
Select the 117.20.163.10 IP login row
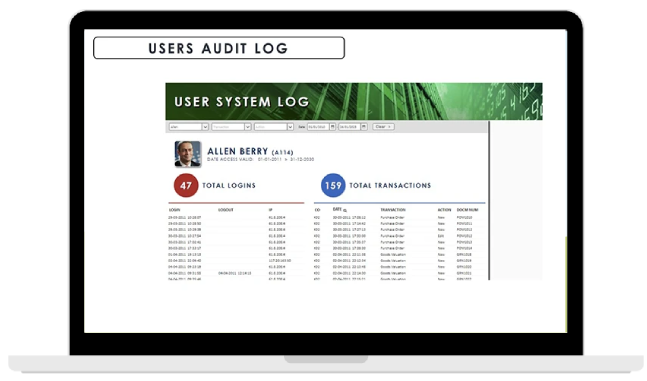(236, 261)
